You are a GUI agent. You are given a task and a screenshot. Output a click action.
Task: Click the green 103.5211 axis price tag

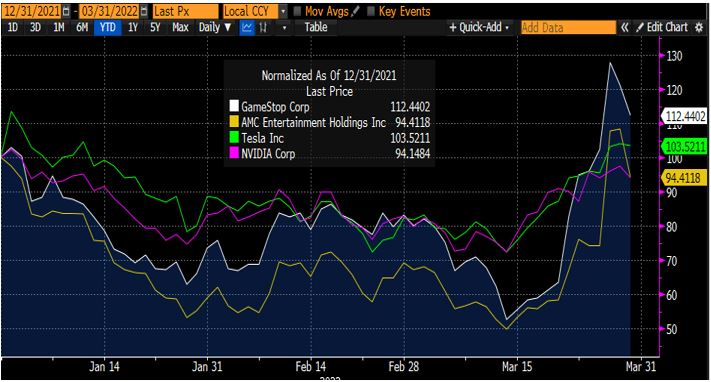pyautogui.click(x=685, y=147)
